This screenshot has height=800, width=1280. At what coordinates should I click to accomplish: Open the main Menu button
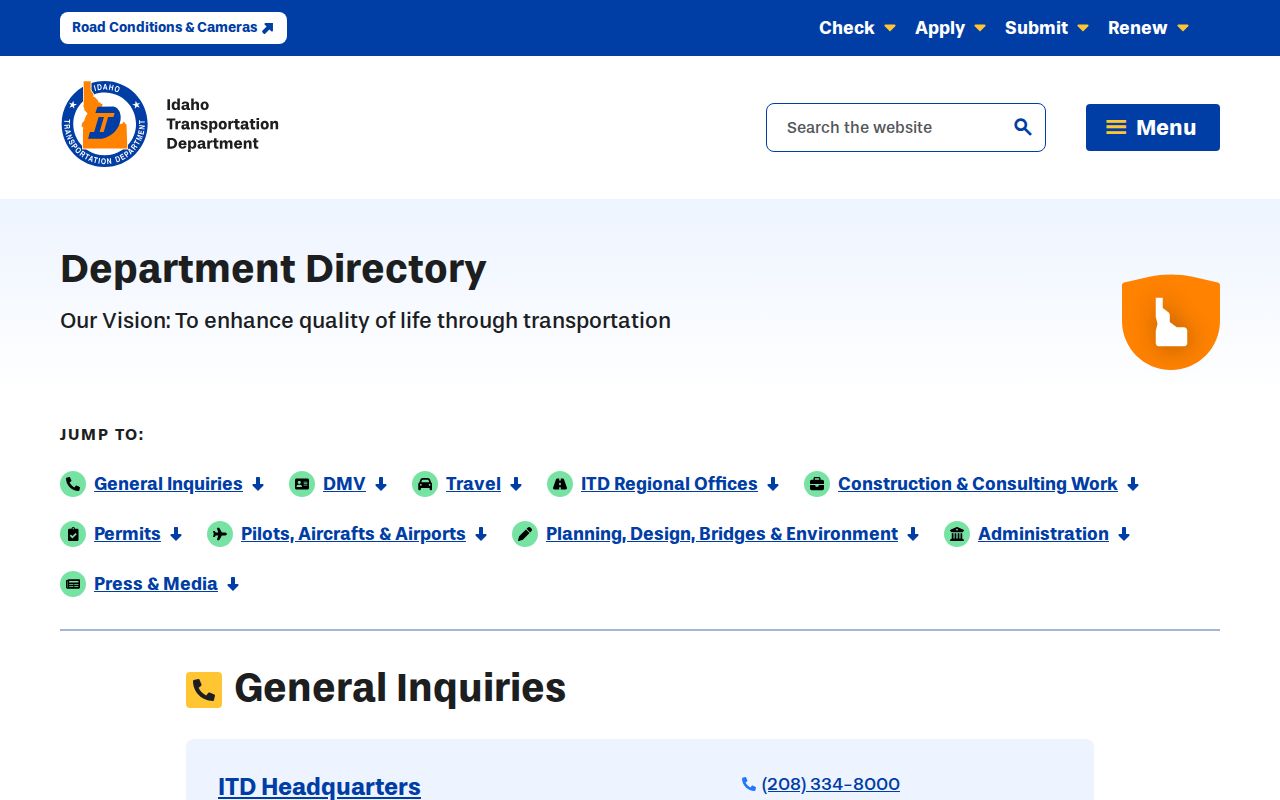pos(1153,127)
